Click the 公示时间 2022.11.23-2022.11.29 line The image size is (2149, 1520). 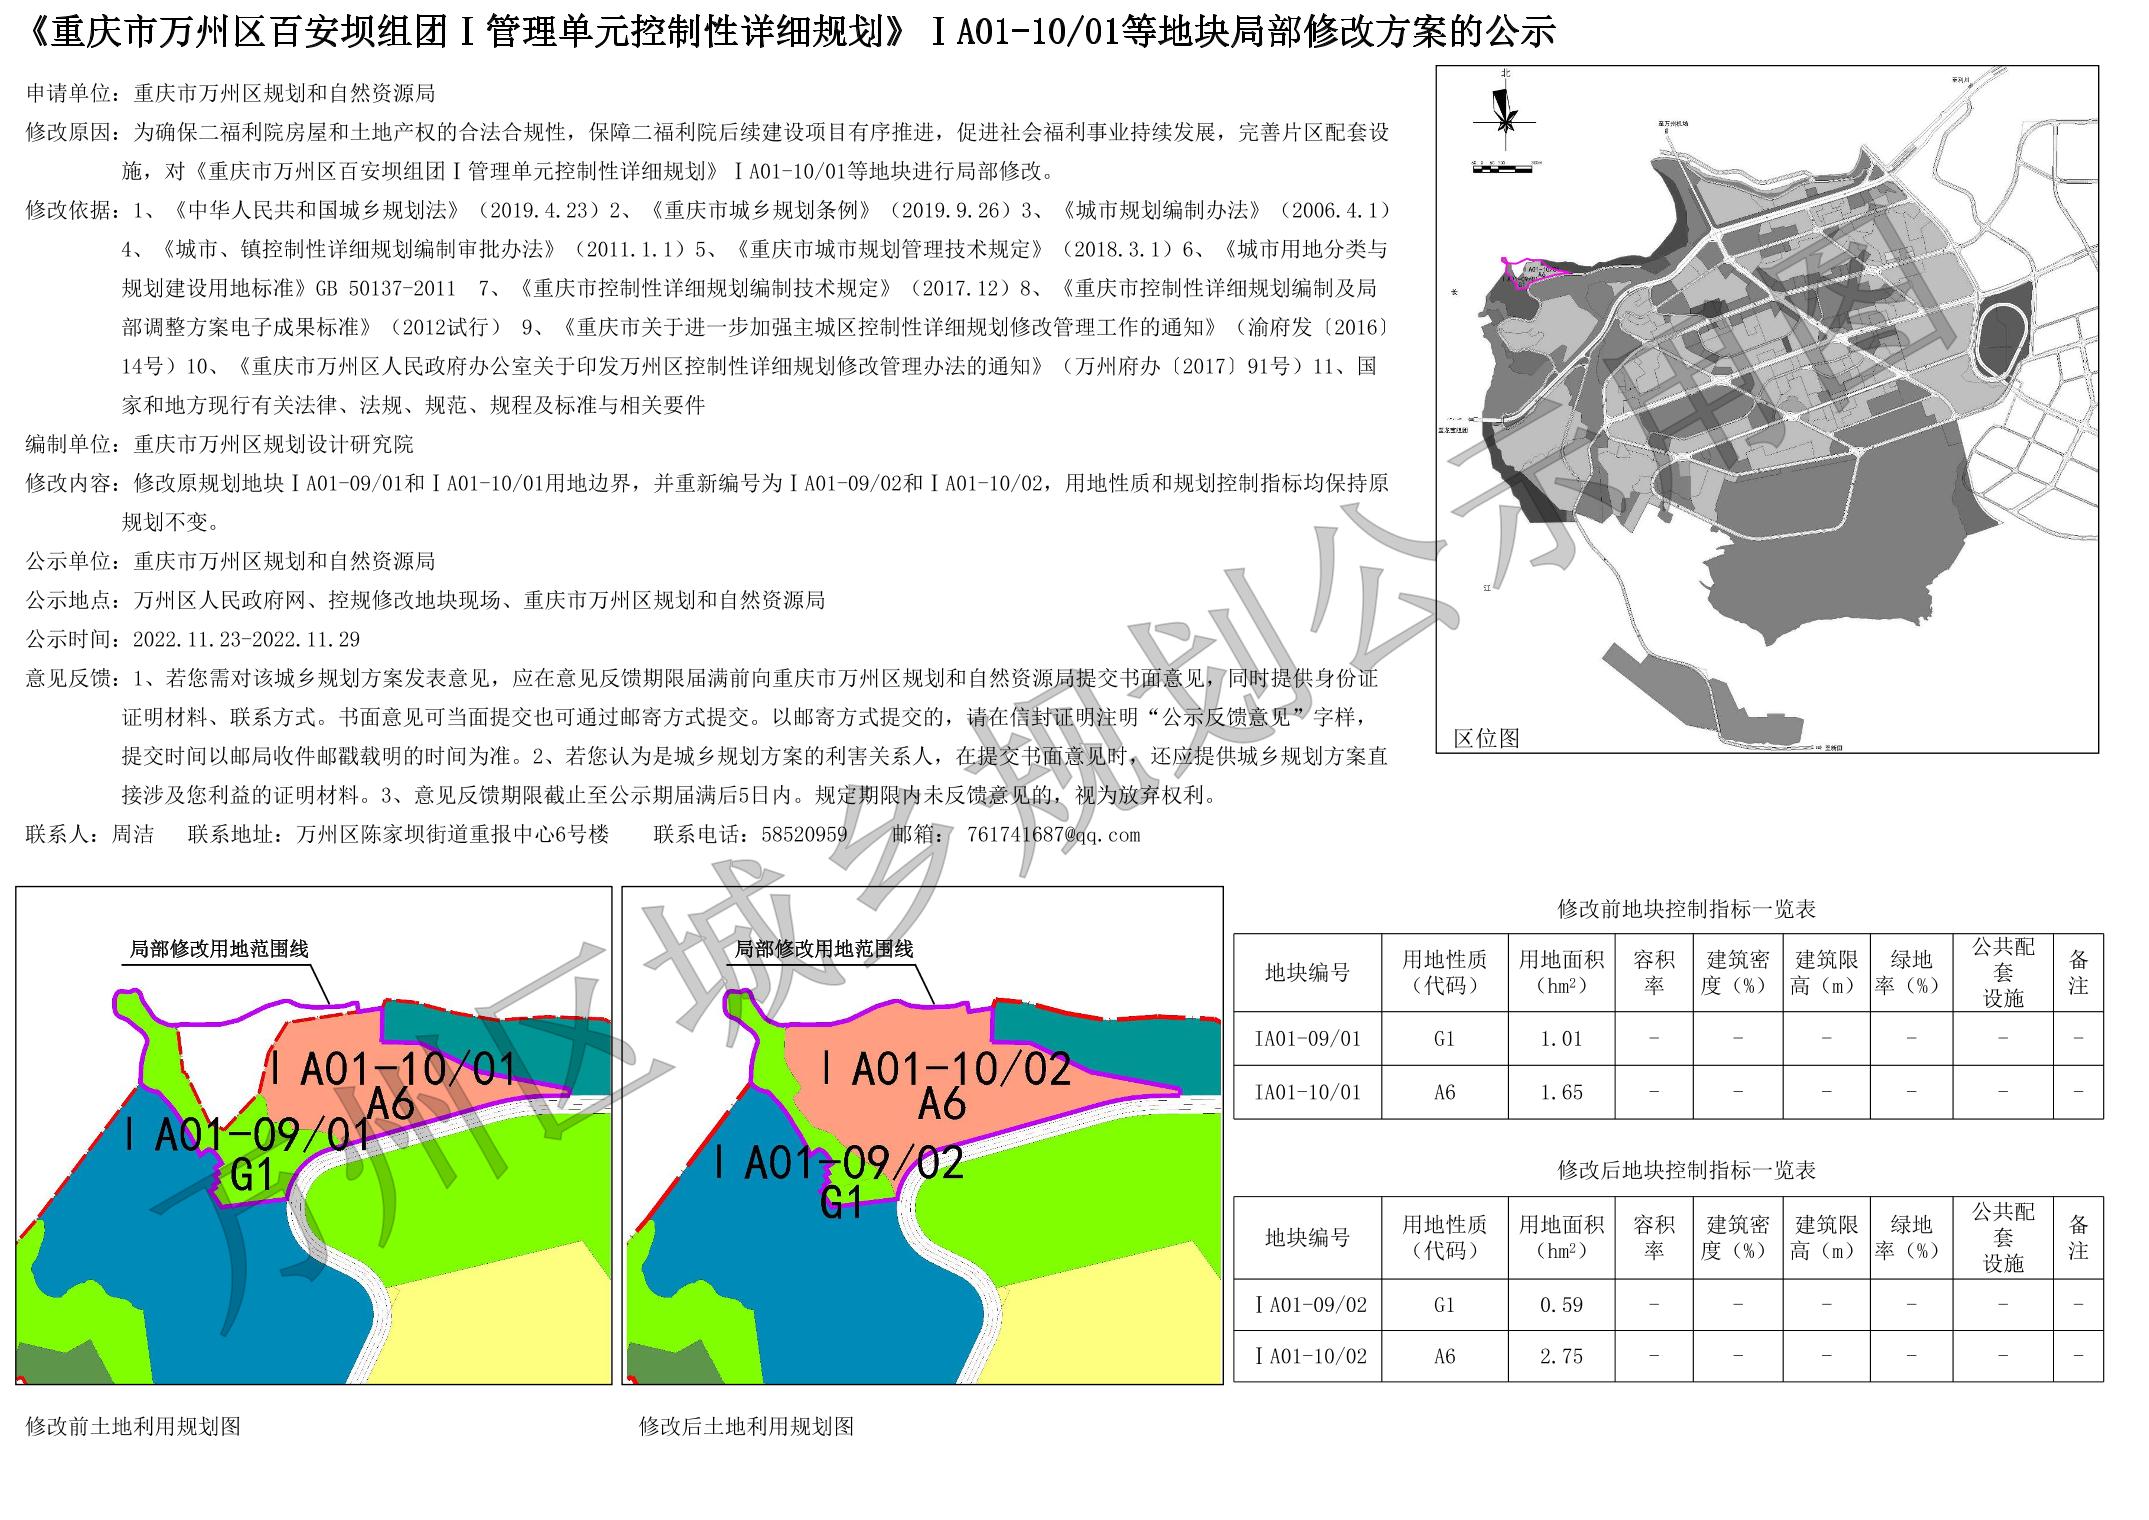(x=193, y=639)
